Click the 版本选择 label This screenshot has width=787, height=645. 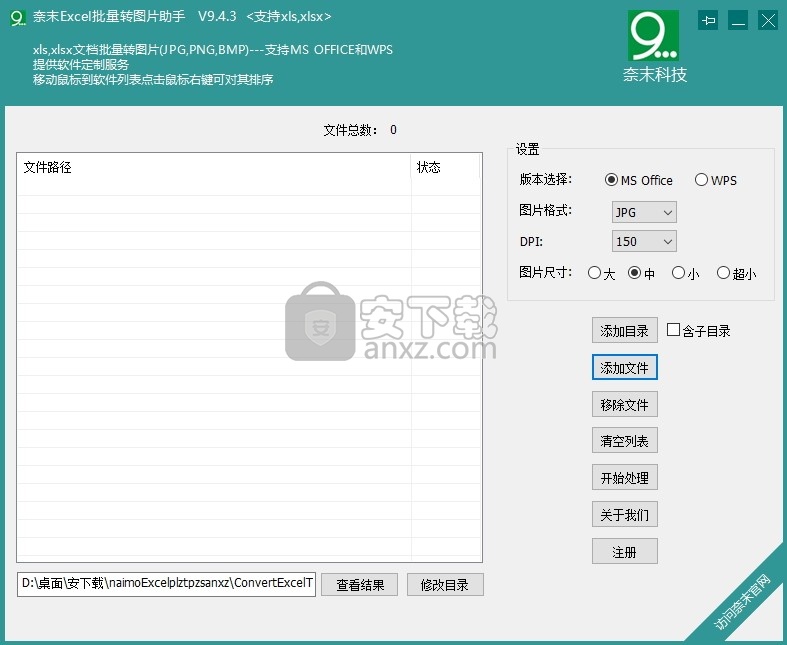pos(546,179)
